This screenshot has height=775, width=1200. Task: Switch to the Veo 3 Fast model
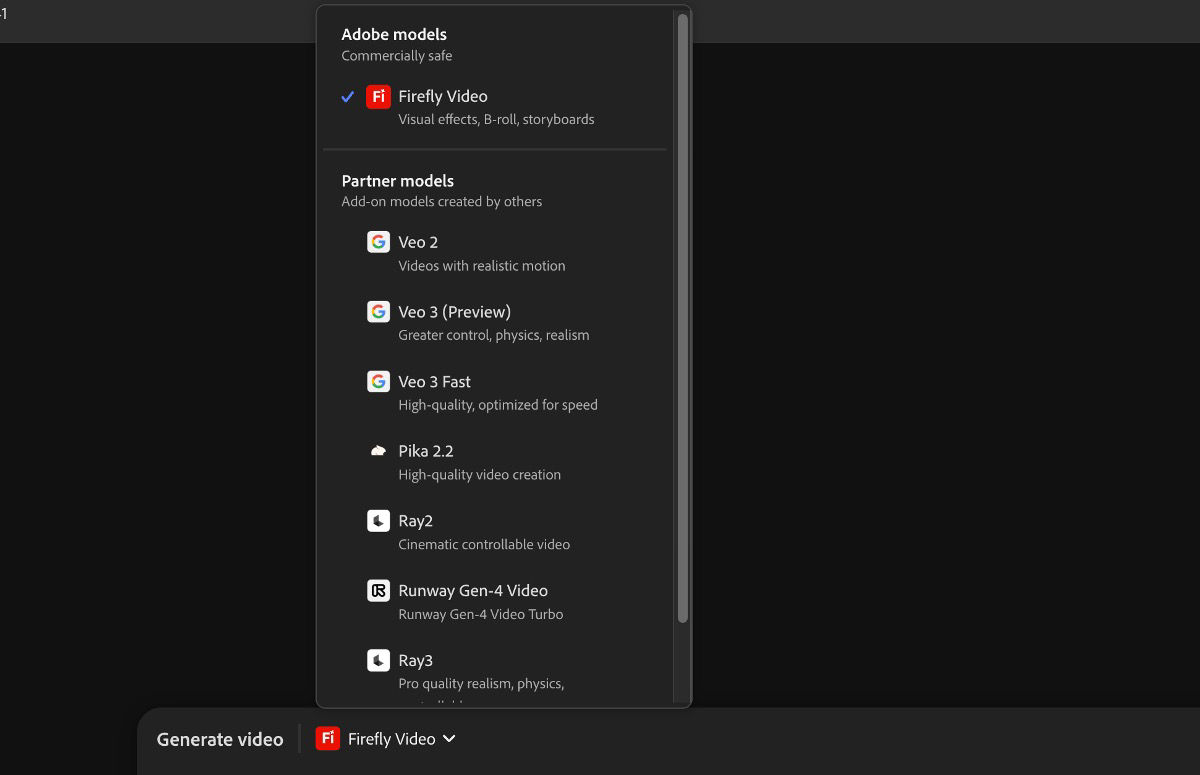(497, 392)
